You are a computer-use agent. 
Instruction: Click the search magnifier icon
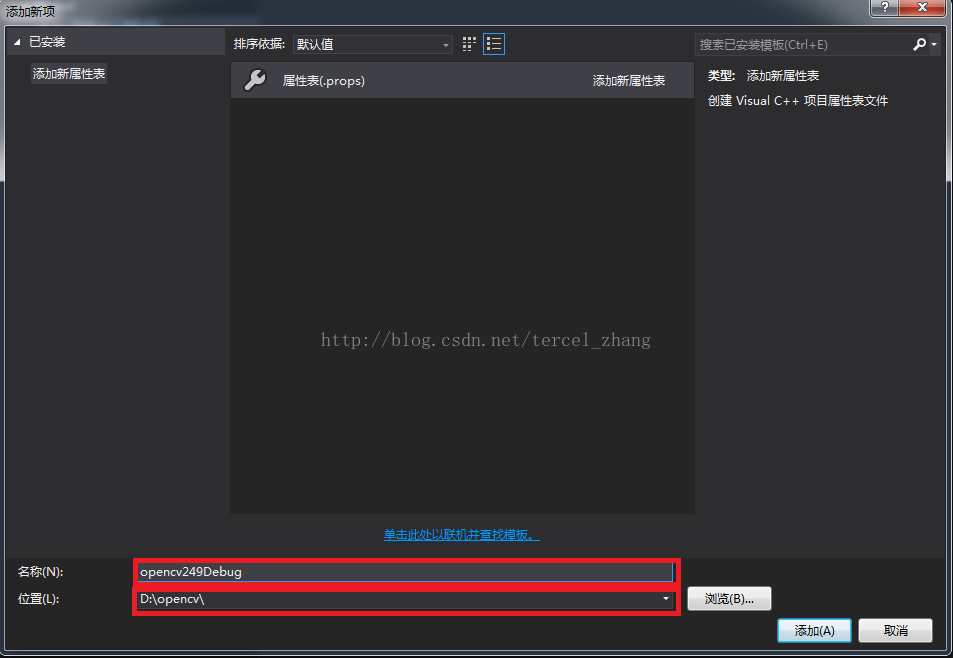coord(918,44)
